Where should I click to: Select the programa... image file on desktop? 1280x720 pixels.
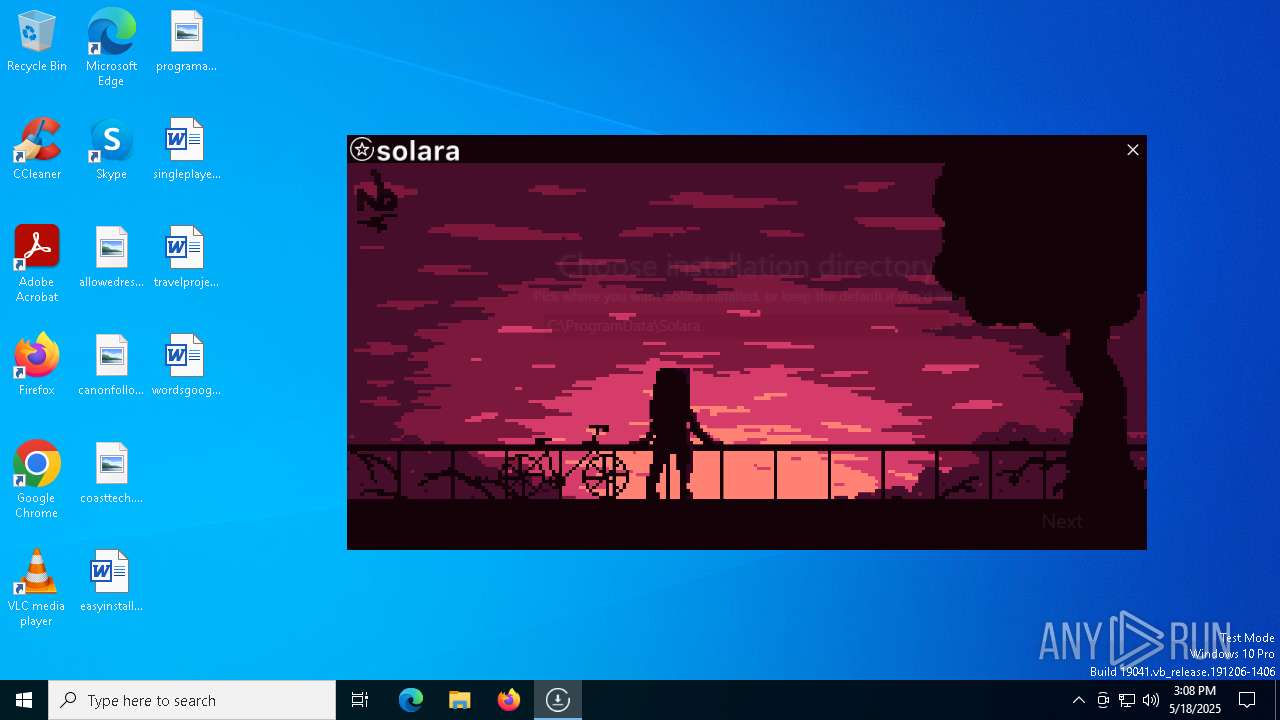tap(186, 42)
